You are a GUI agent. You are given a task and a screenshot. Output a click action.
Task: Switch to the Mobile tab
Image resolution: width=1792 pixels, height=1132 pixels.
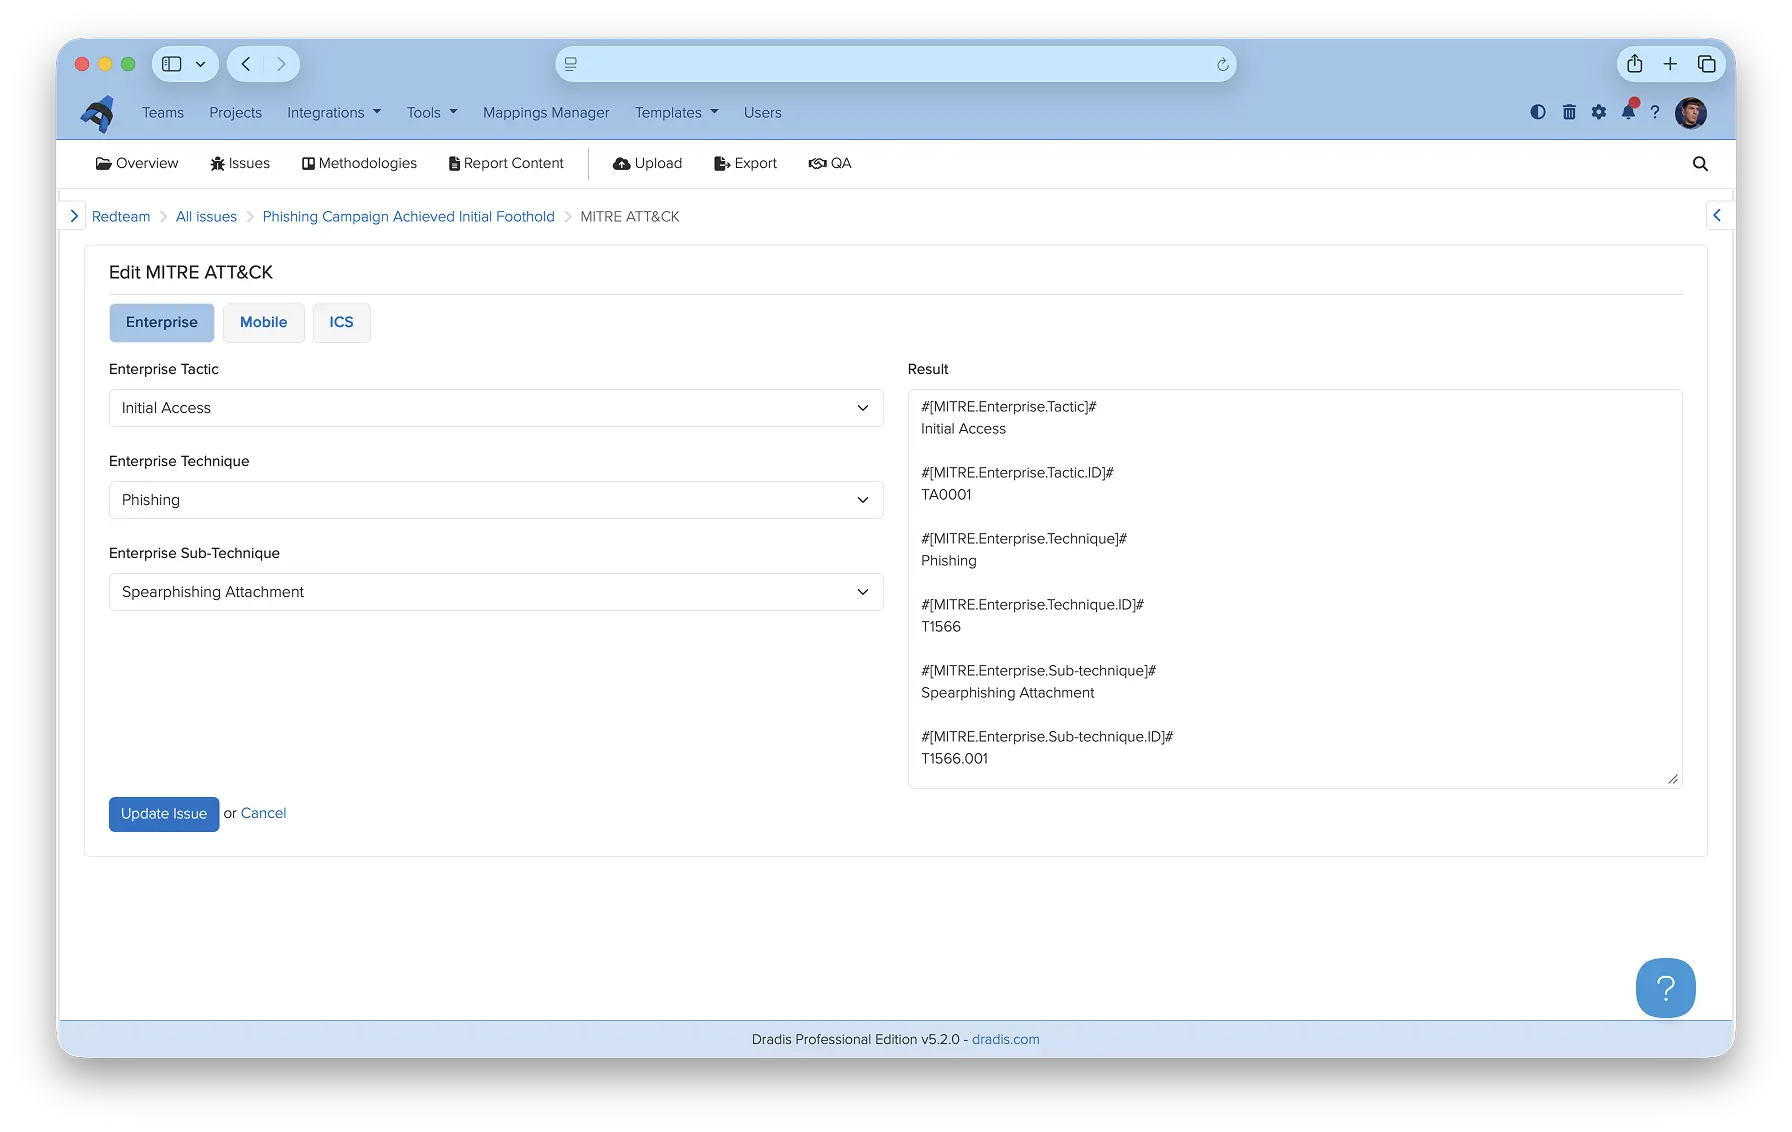coord(263,322)
